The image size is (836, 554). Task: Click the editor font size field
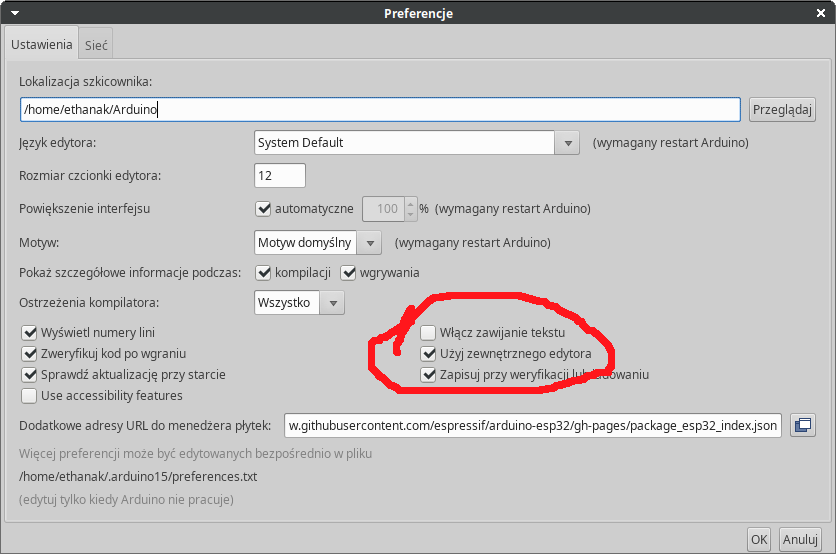tap(280, 176)
